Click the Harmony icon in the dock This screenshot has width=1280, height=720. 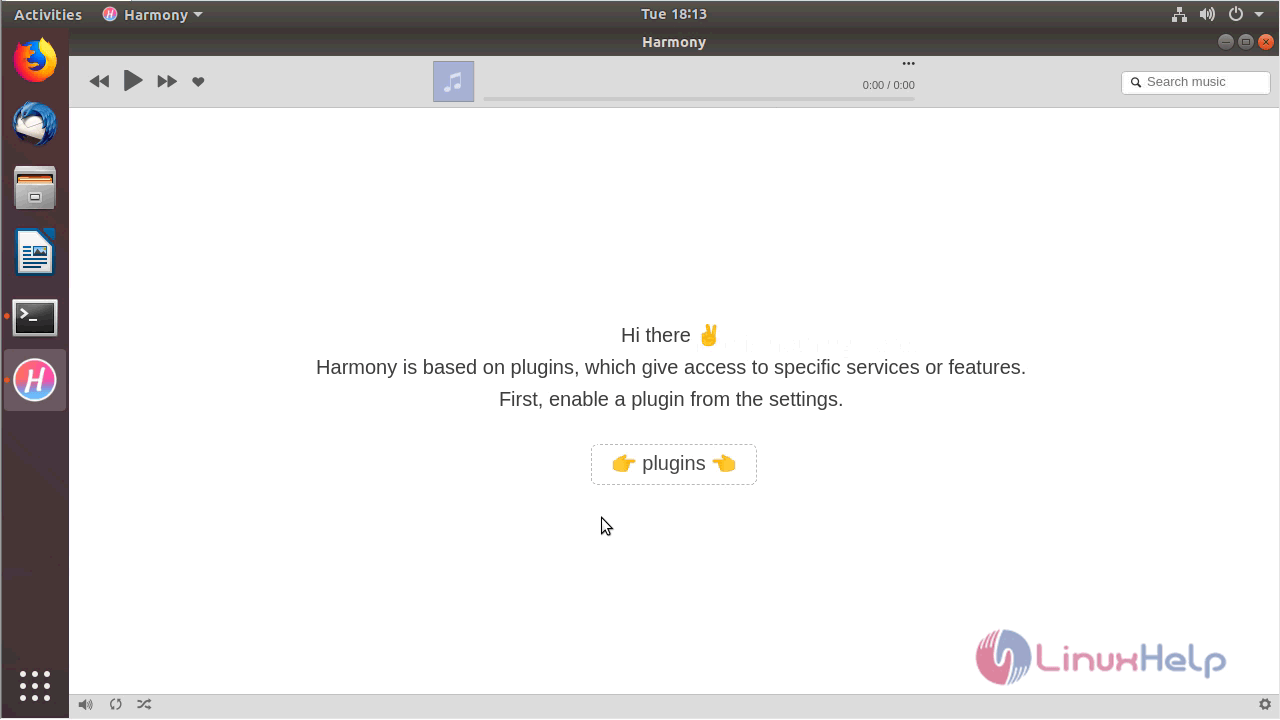click(x=35, y=380)
